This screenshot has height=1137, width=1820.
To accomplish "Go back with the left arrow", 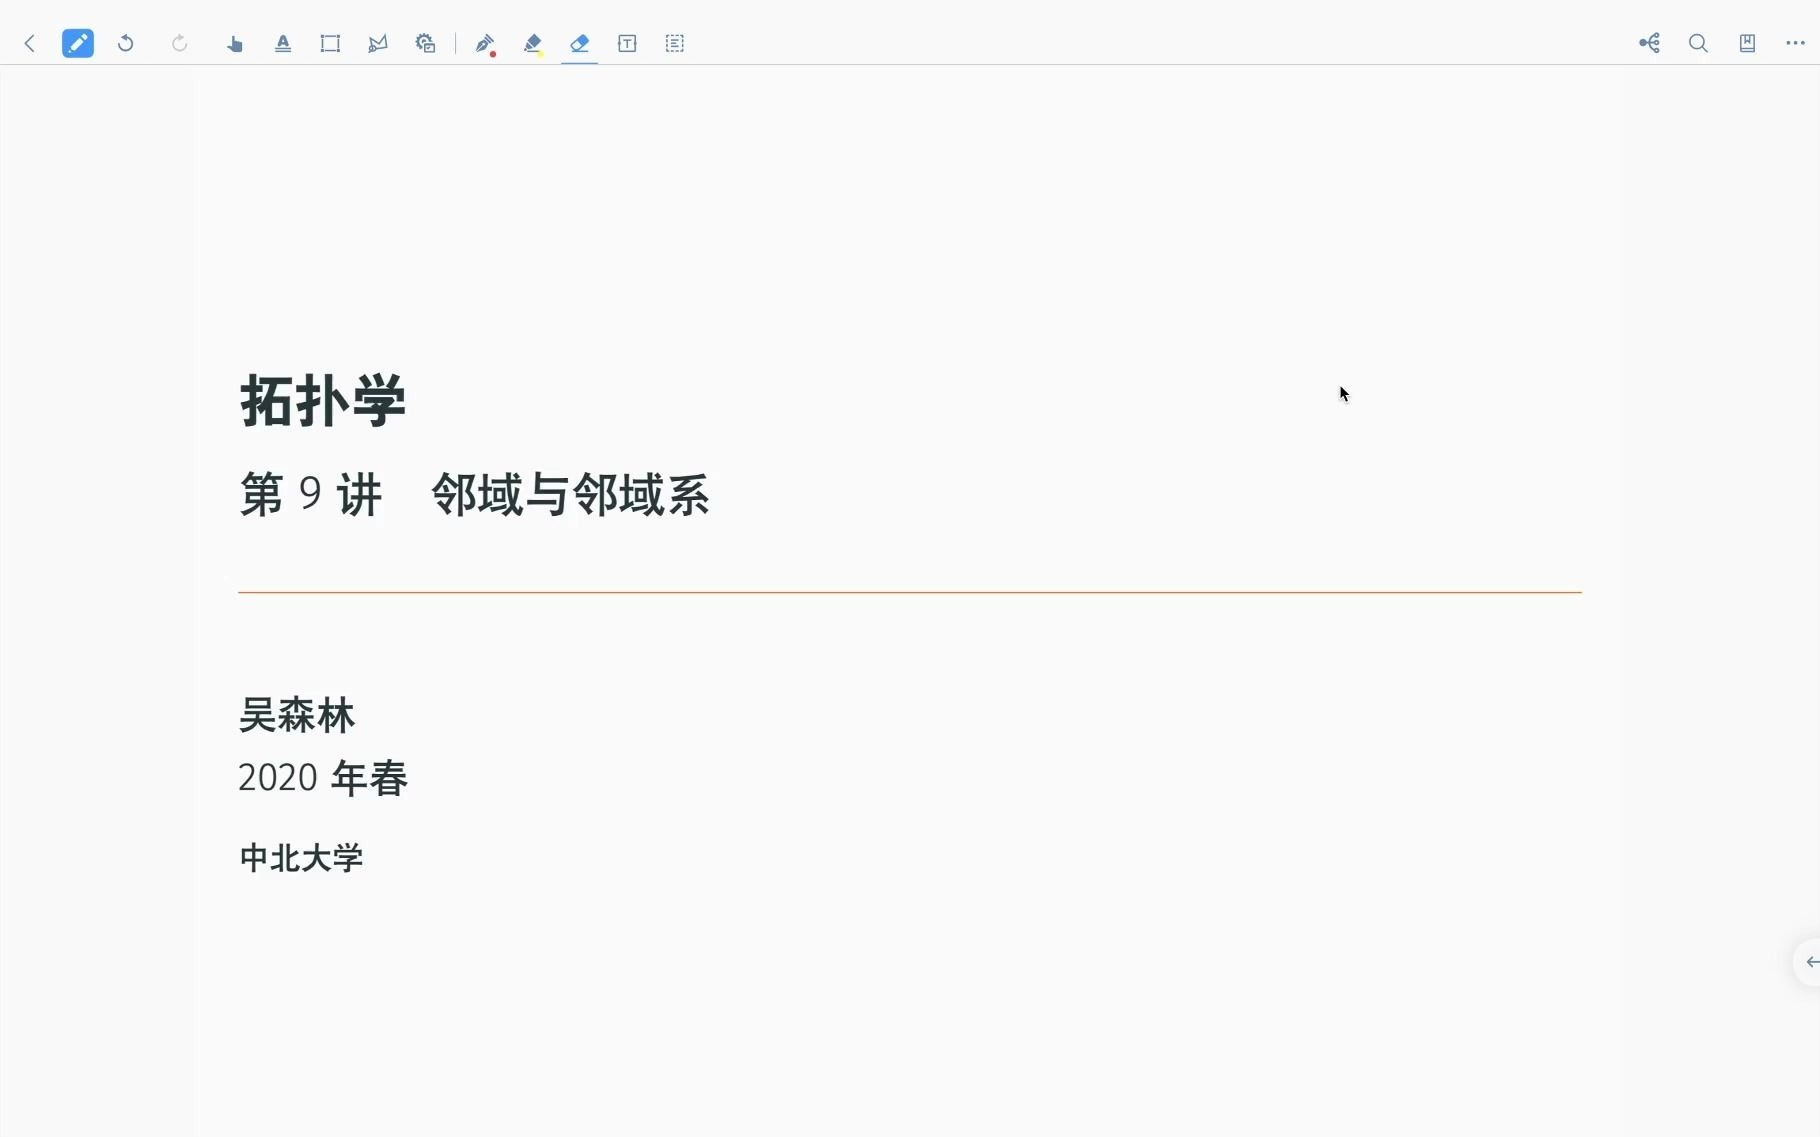I will (30, 43).
